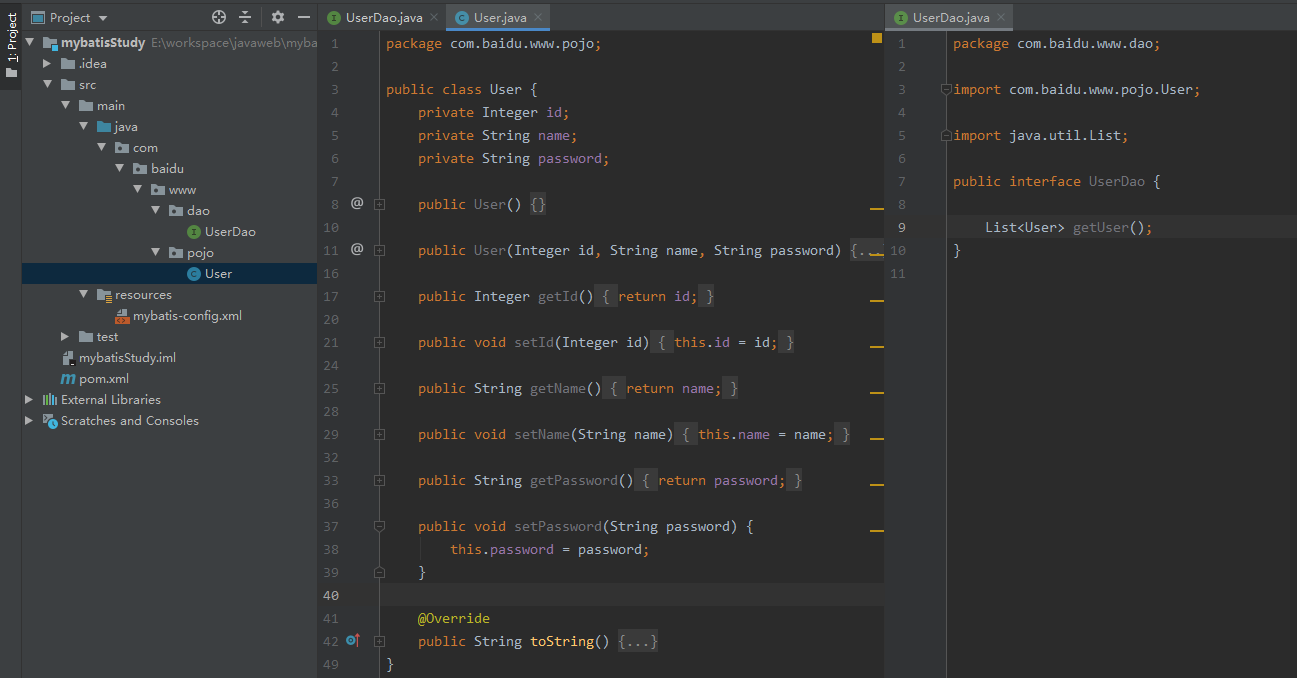This screenshot has height=678, width=1297.
Task: Unfold setName method on line 29
Action: [x=380, y=434]
